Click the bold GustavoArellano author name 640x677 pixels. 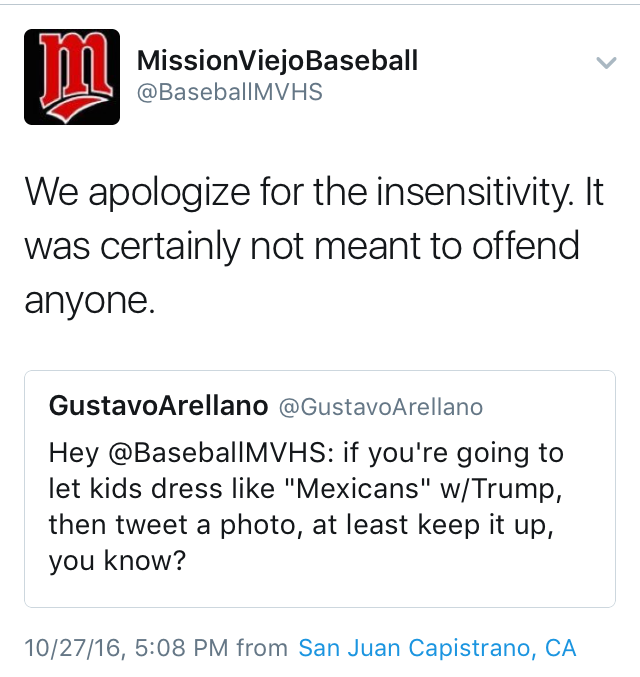tap(158, 406)
